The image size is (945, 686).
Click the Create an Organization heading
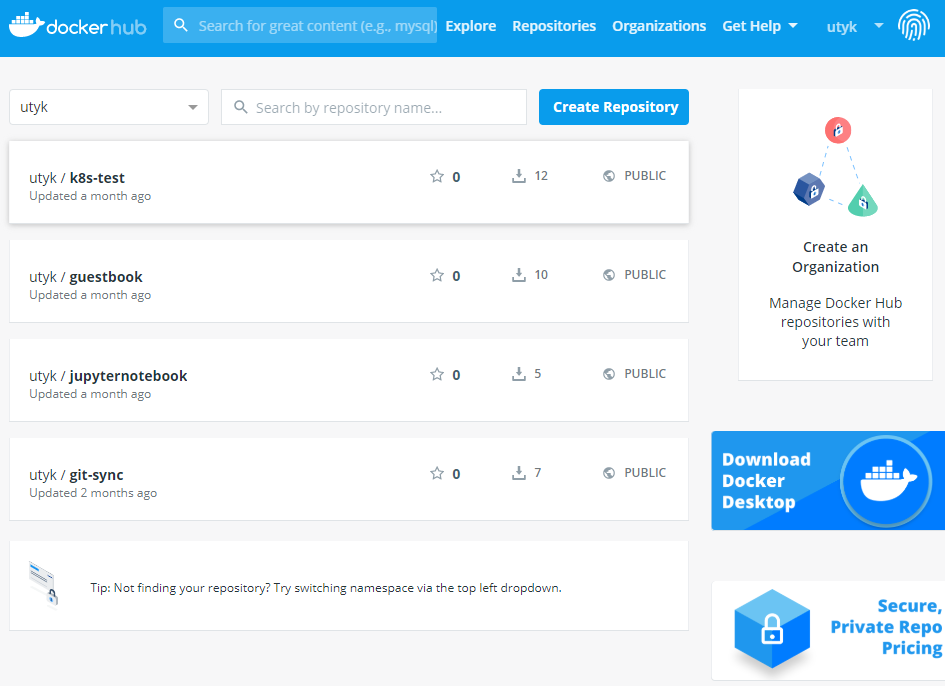pos(835,257)
